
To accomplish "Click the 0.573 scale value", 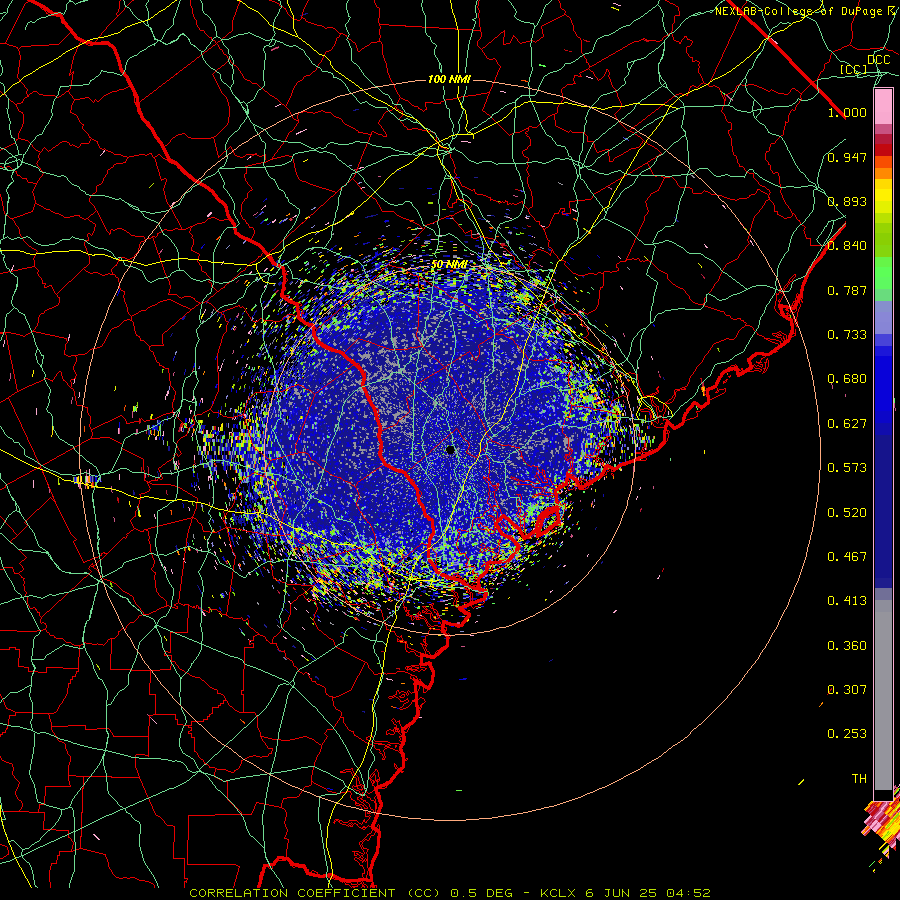I will [x=847, y=468].
